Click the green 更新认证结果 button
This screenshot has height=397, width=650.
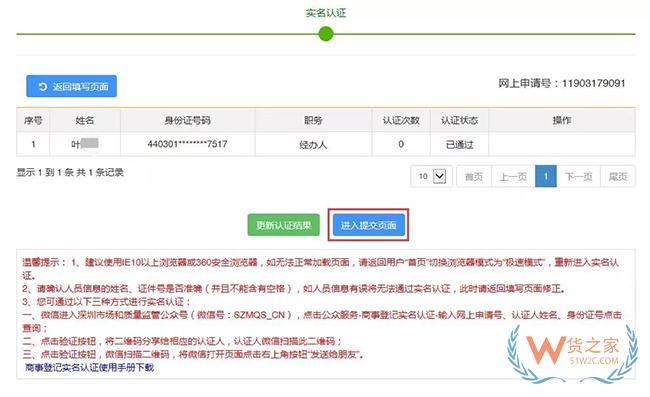click(x=284, y=225)
